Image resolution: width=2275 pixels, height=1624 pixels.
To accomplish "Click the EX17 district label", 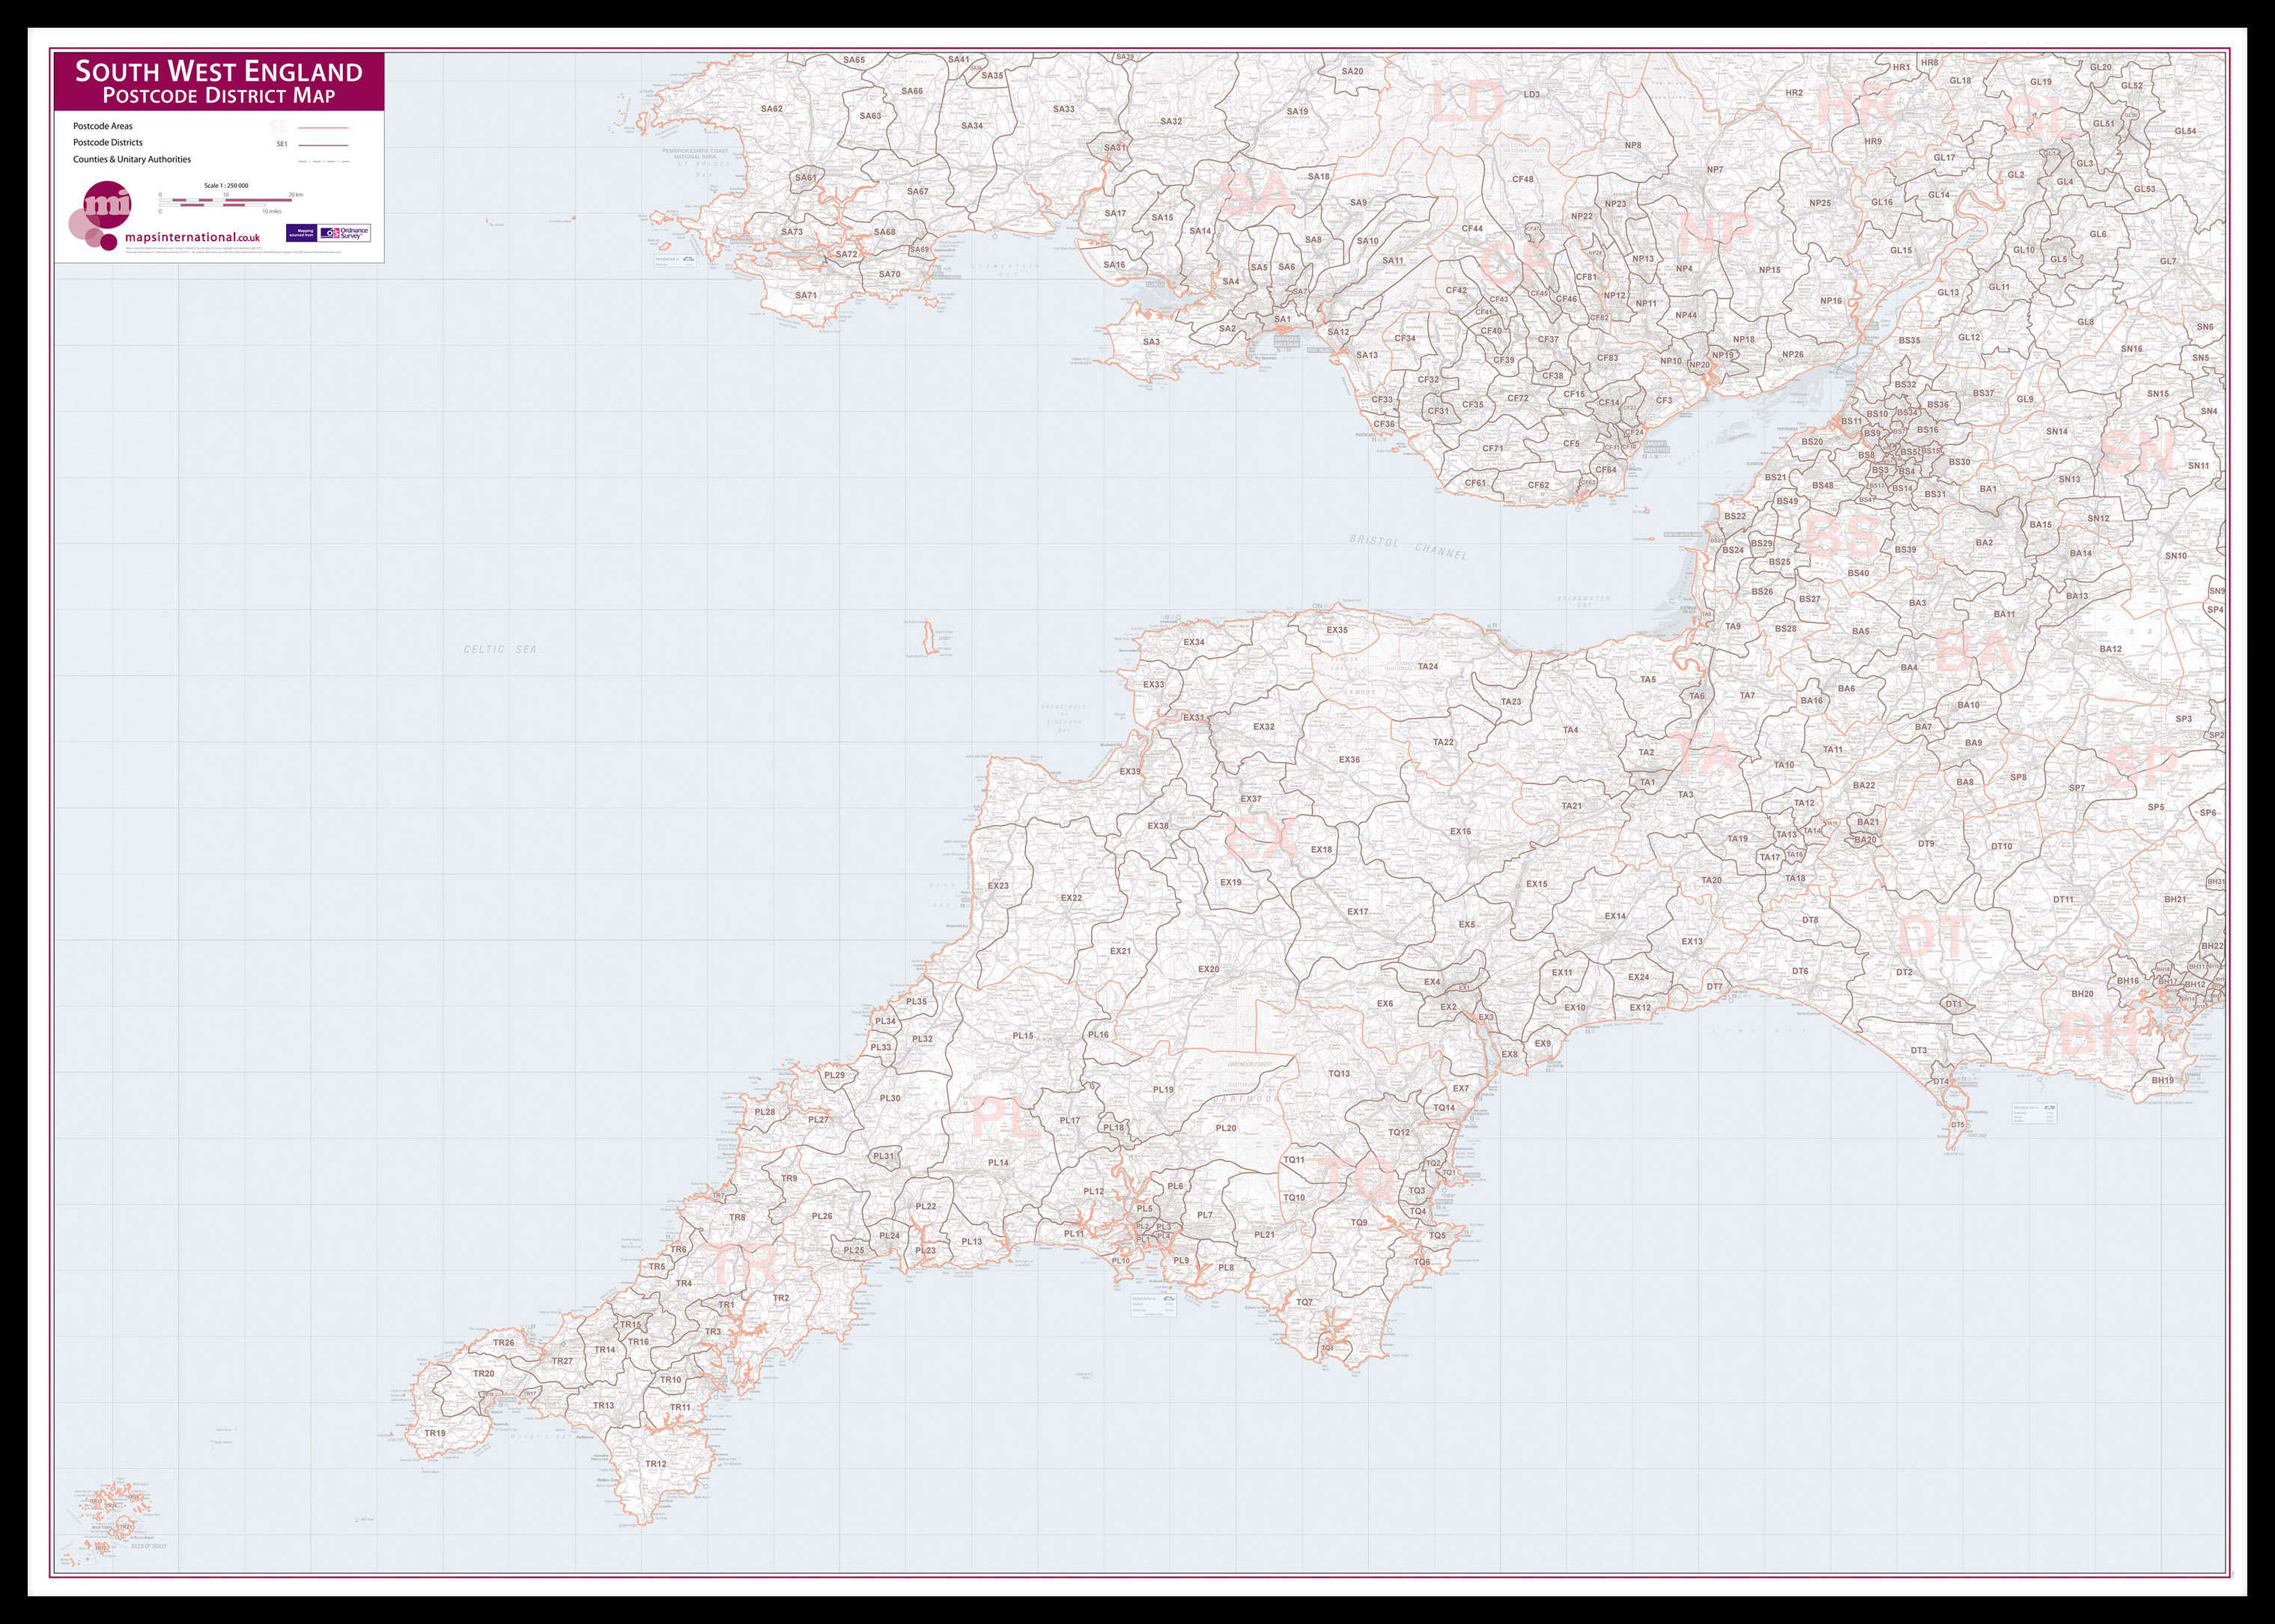I will pos(1357,911).
